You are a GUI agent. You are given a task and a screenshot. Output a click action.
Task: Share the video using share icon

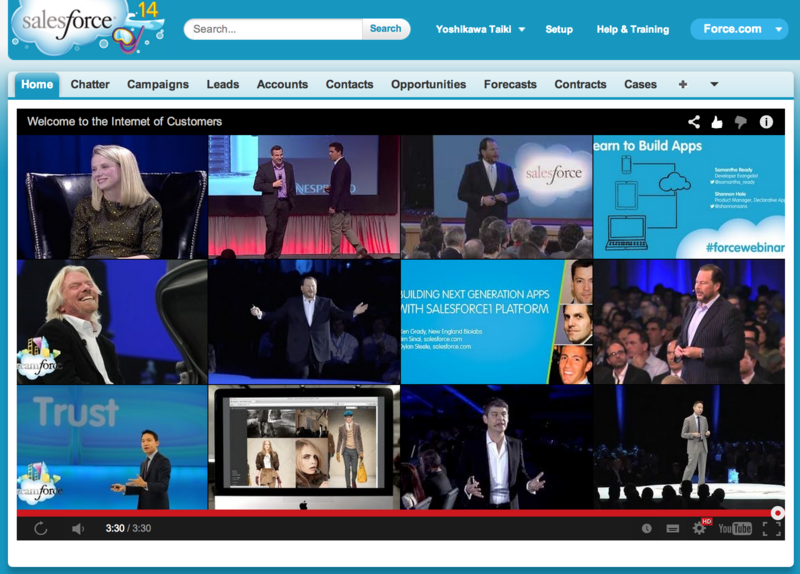[x=694, y=122]
